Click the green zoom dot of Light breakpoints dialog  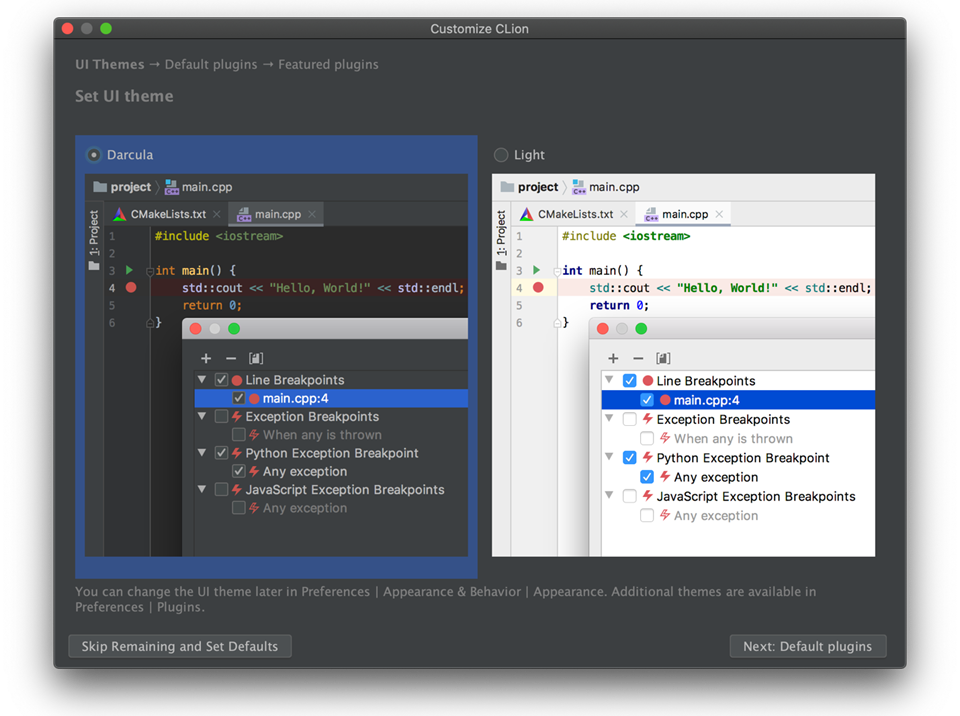point(641,329)
